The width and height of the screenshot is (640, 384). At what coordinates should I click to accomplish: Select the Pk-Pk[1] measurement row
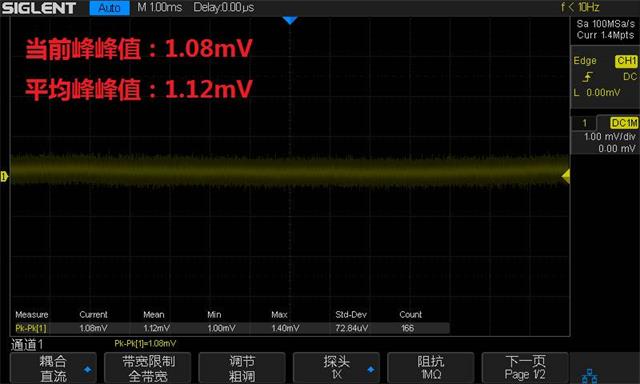point(232,328)
